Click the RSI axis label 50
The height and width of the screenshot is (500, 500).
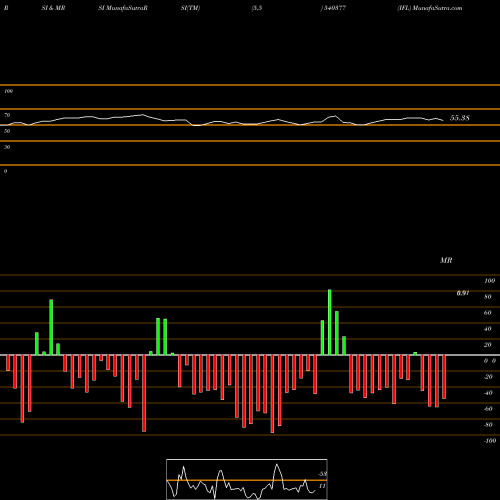[7, 131]
